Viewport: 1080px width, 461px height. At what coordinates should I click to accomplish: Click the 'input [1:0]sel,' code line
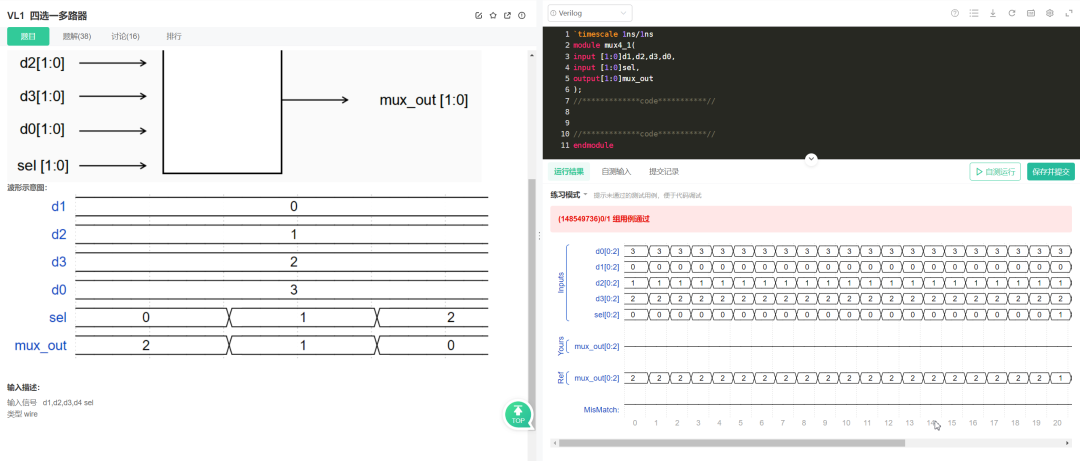tap(606, 68)
